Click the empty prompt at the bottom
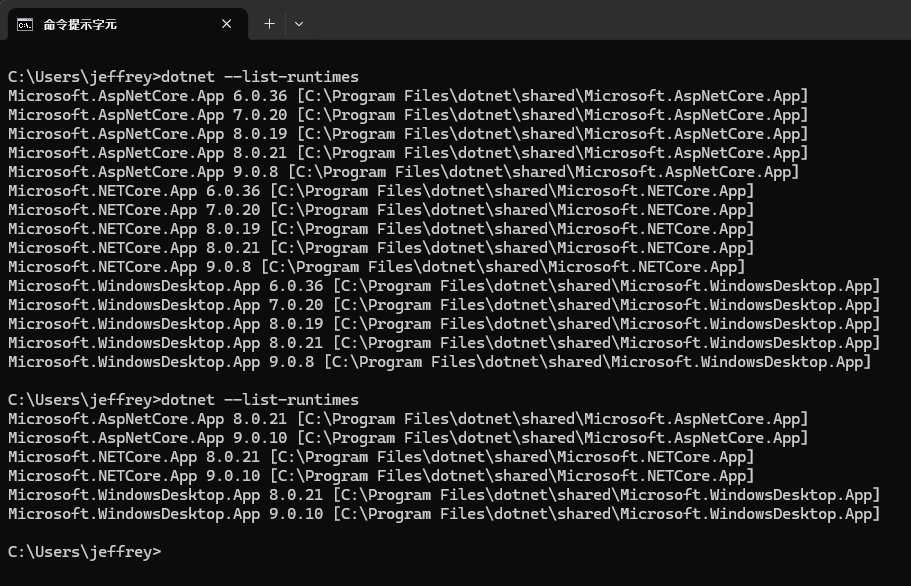 84,552
